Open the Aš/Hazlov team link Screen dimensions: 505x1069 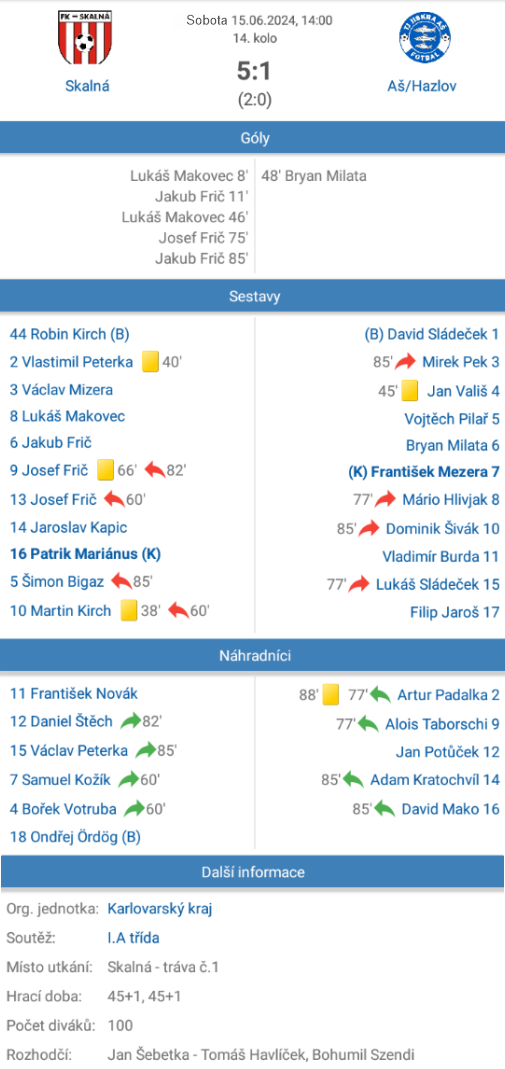[425, 86]
